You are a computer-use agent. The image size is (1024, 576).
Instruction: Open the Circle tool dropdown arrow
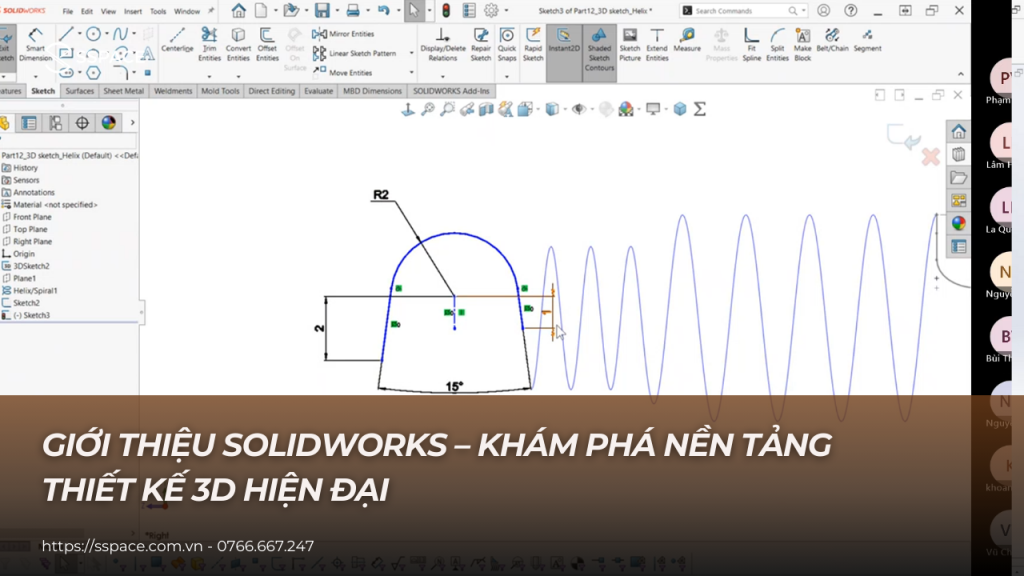pos(106,33)
